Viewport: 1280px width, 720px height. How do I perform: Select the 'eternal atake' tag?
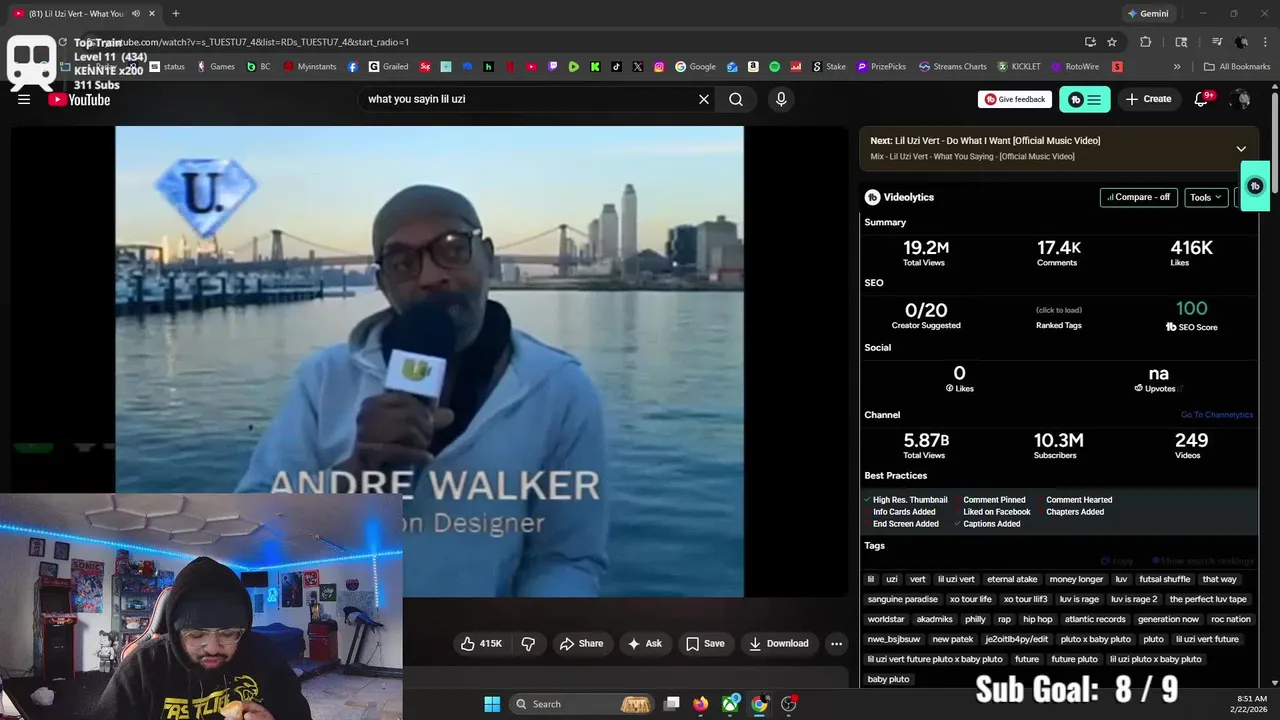pyautogui.click(x=1012, y=579)
